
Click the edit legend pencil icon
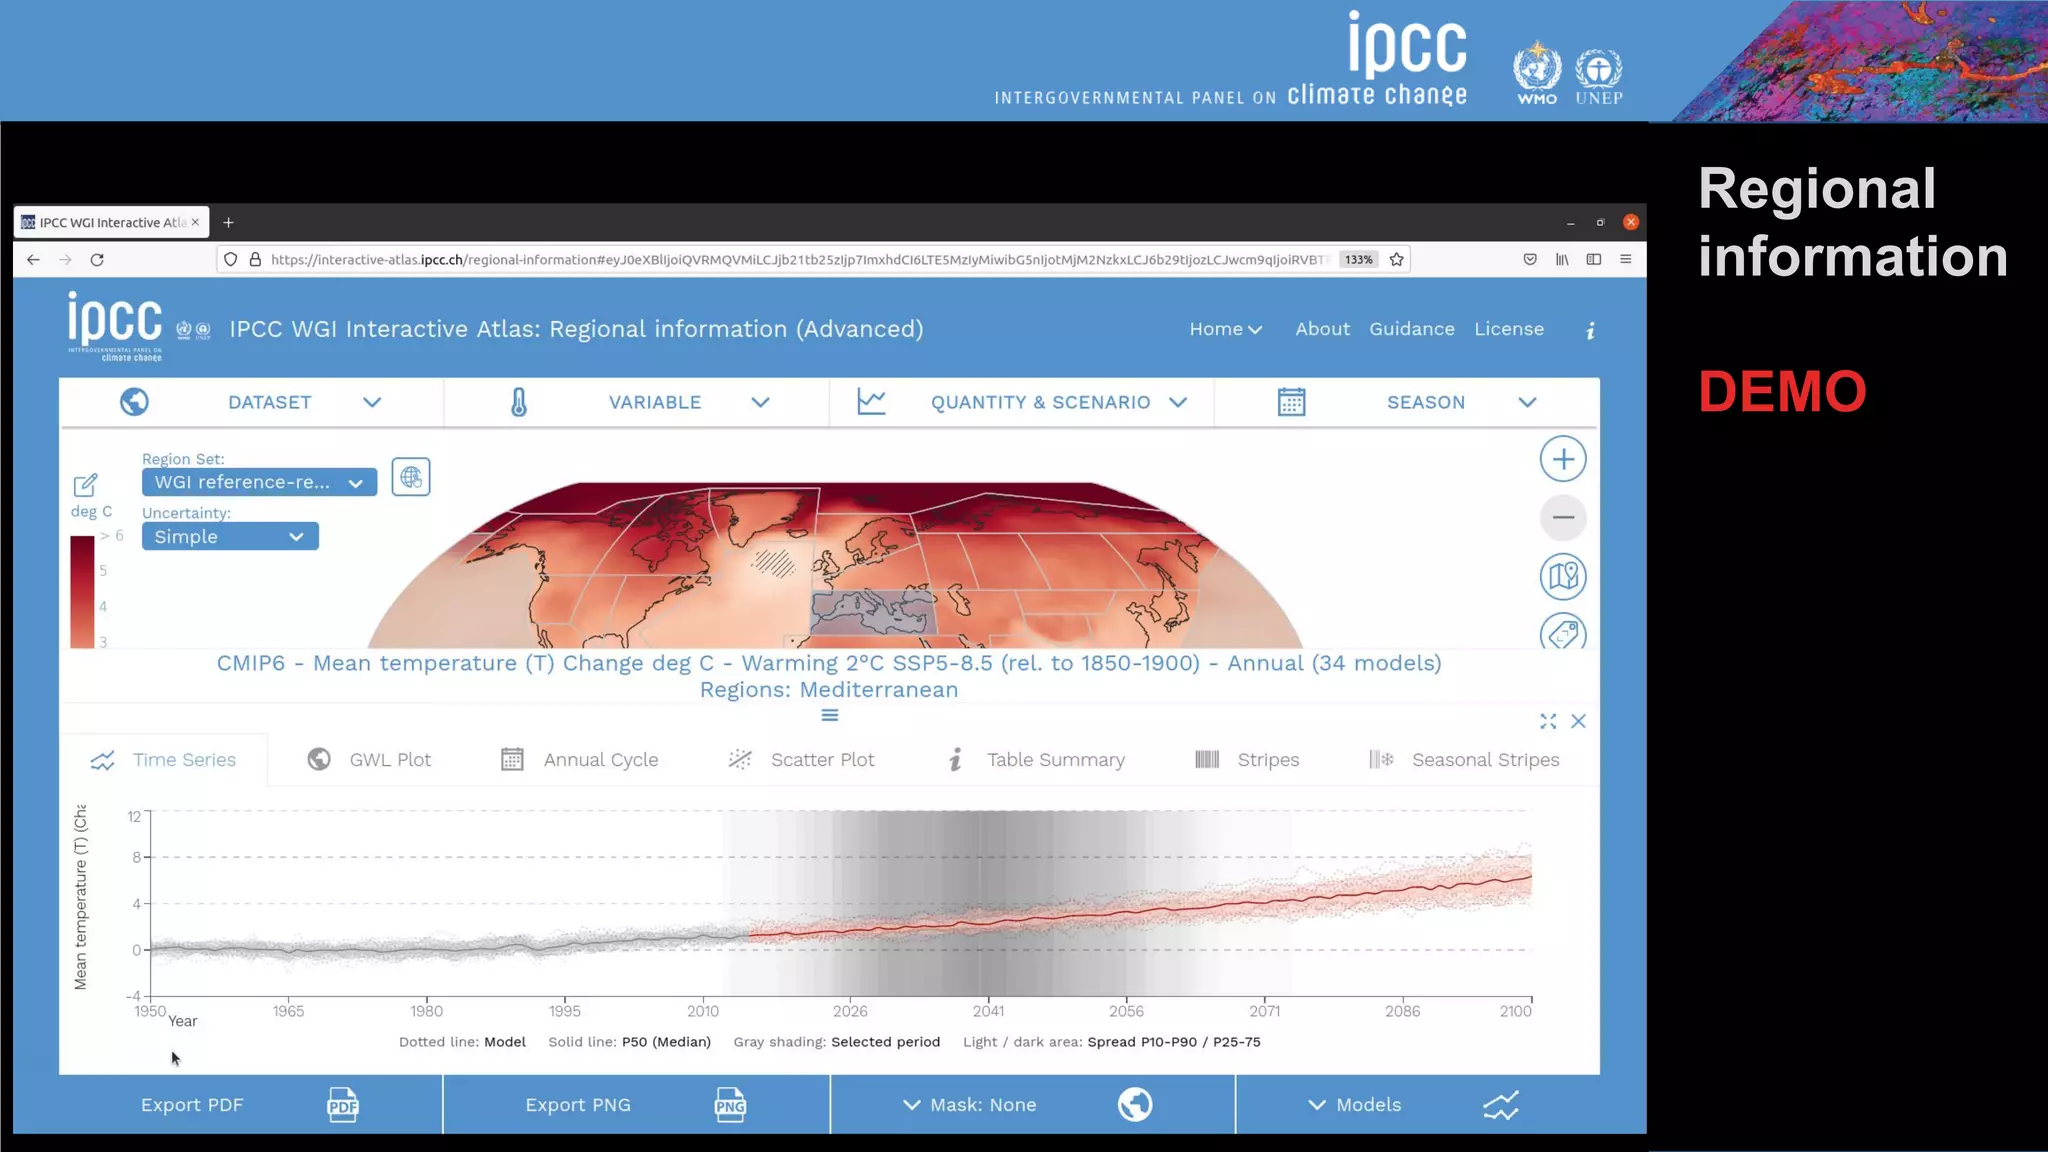pyautogui.click(x=85, y=485)
